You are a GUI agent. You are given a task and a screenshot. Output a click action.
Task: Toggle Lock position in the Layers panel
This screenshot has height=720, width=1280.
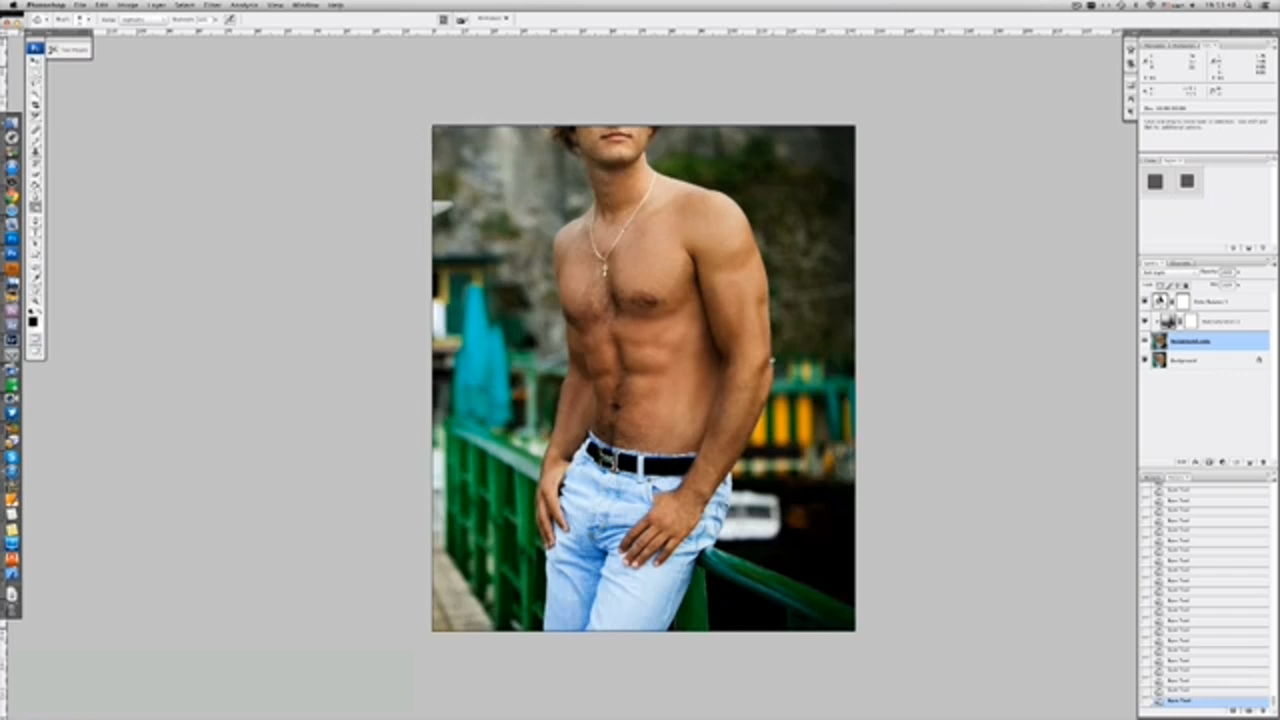(x=1177, y=285)
